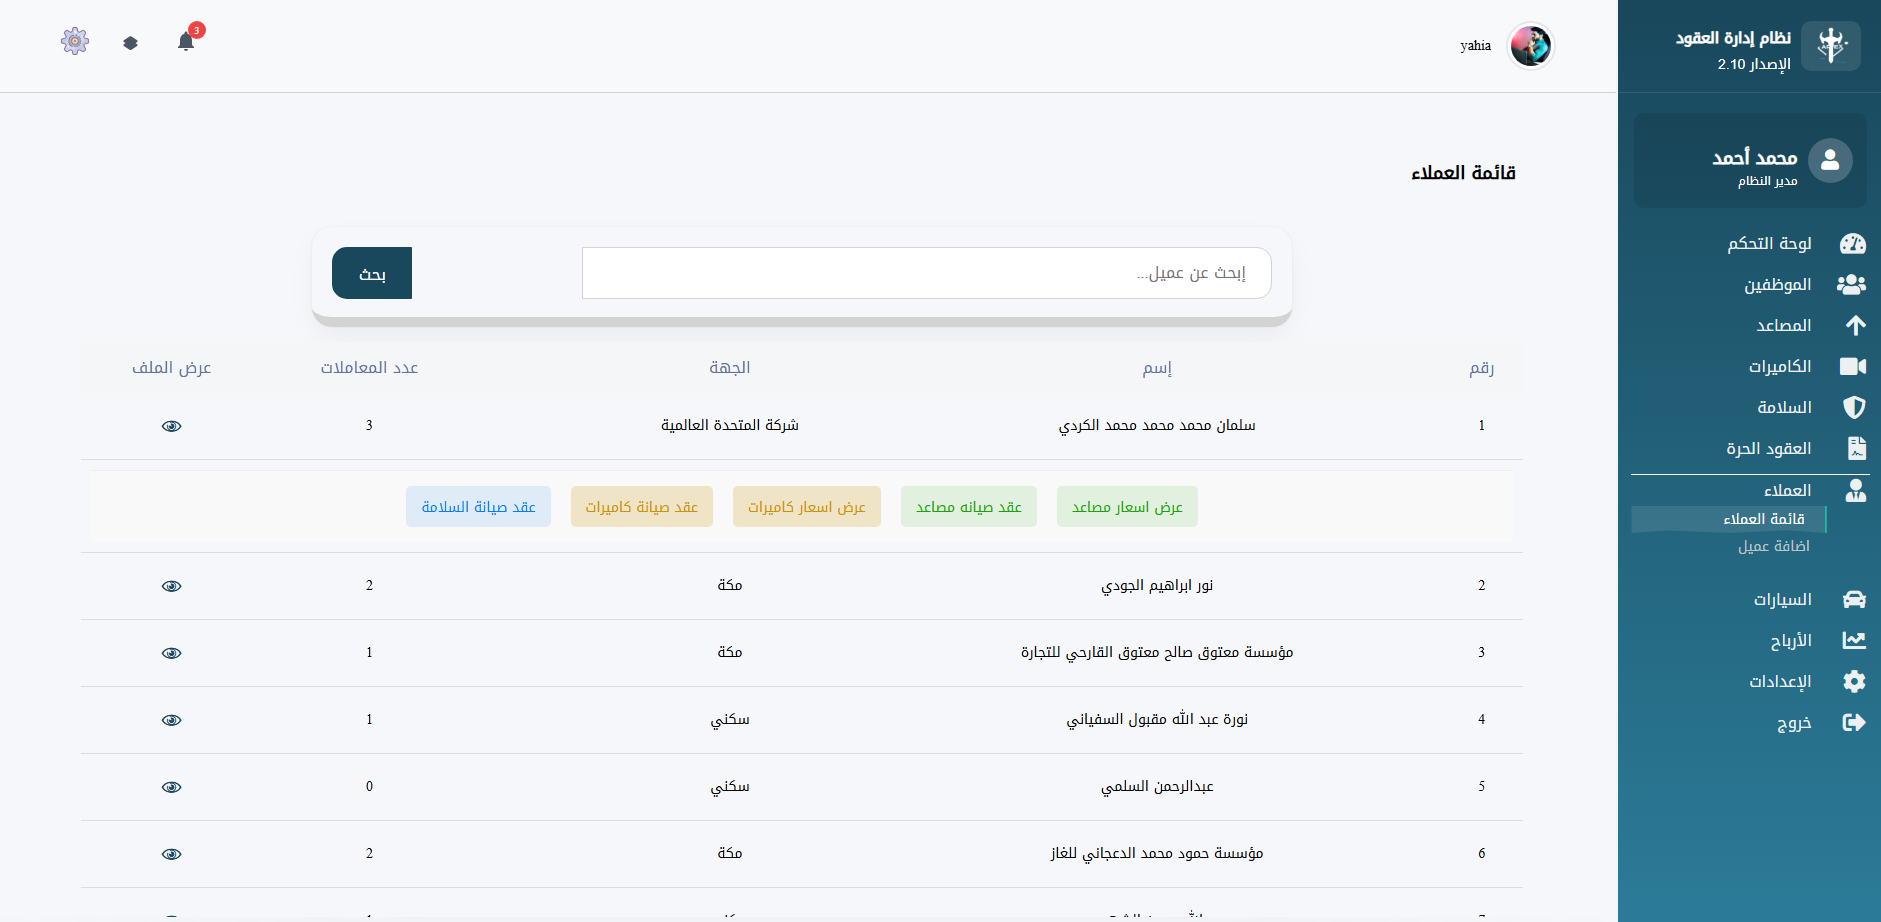Show file of عبدالرحمن السلمي
This screenshot has width=1881, height=922.
[172, 787]
